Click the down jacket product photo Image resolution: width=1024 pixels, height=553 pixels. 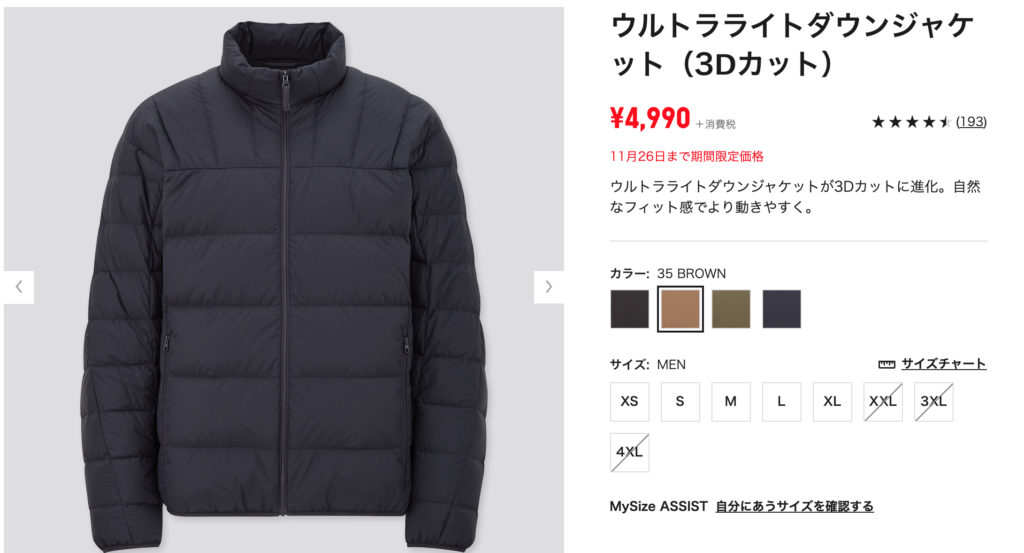point(284,281)
